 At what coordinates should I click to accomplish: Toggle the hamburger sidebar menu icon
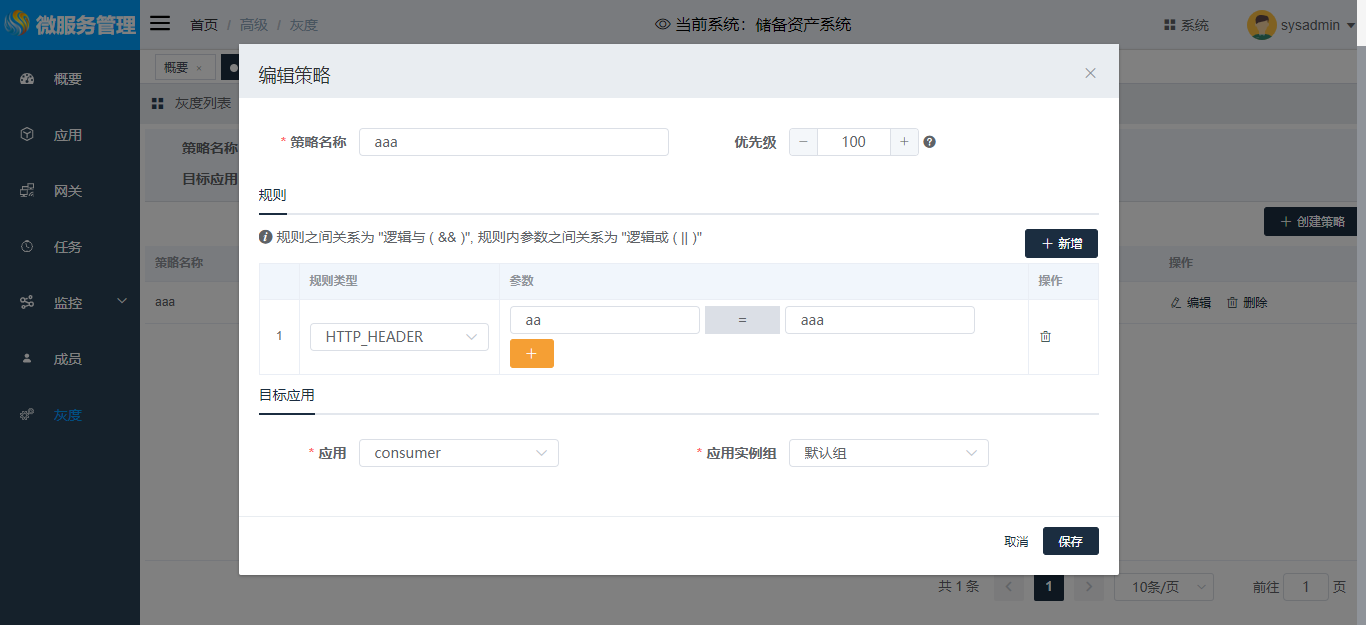(160, 24)
